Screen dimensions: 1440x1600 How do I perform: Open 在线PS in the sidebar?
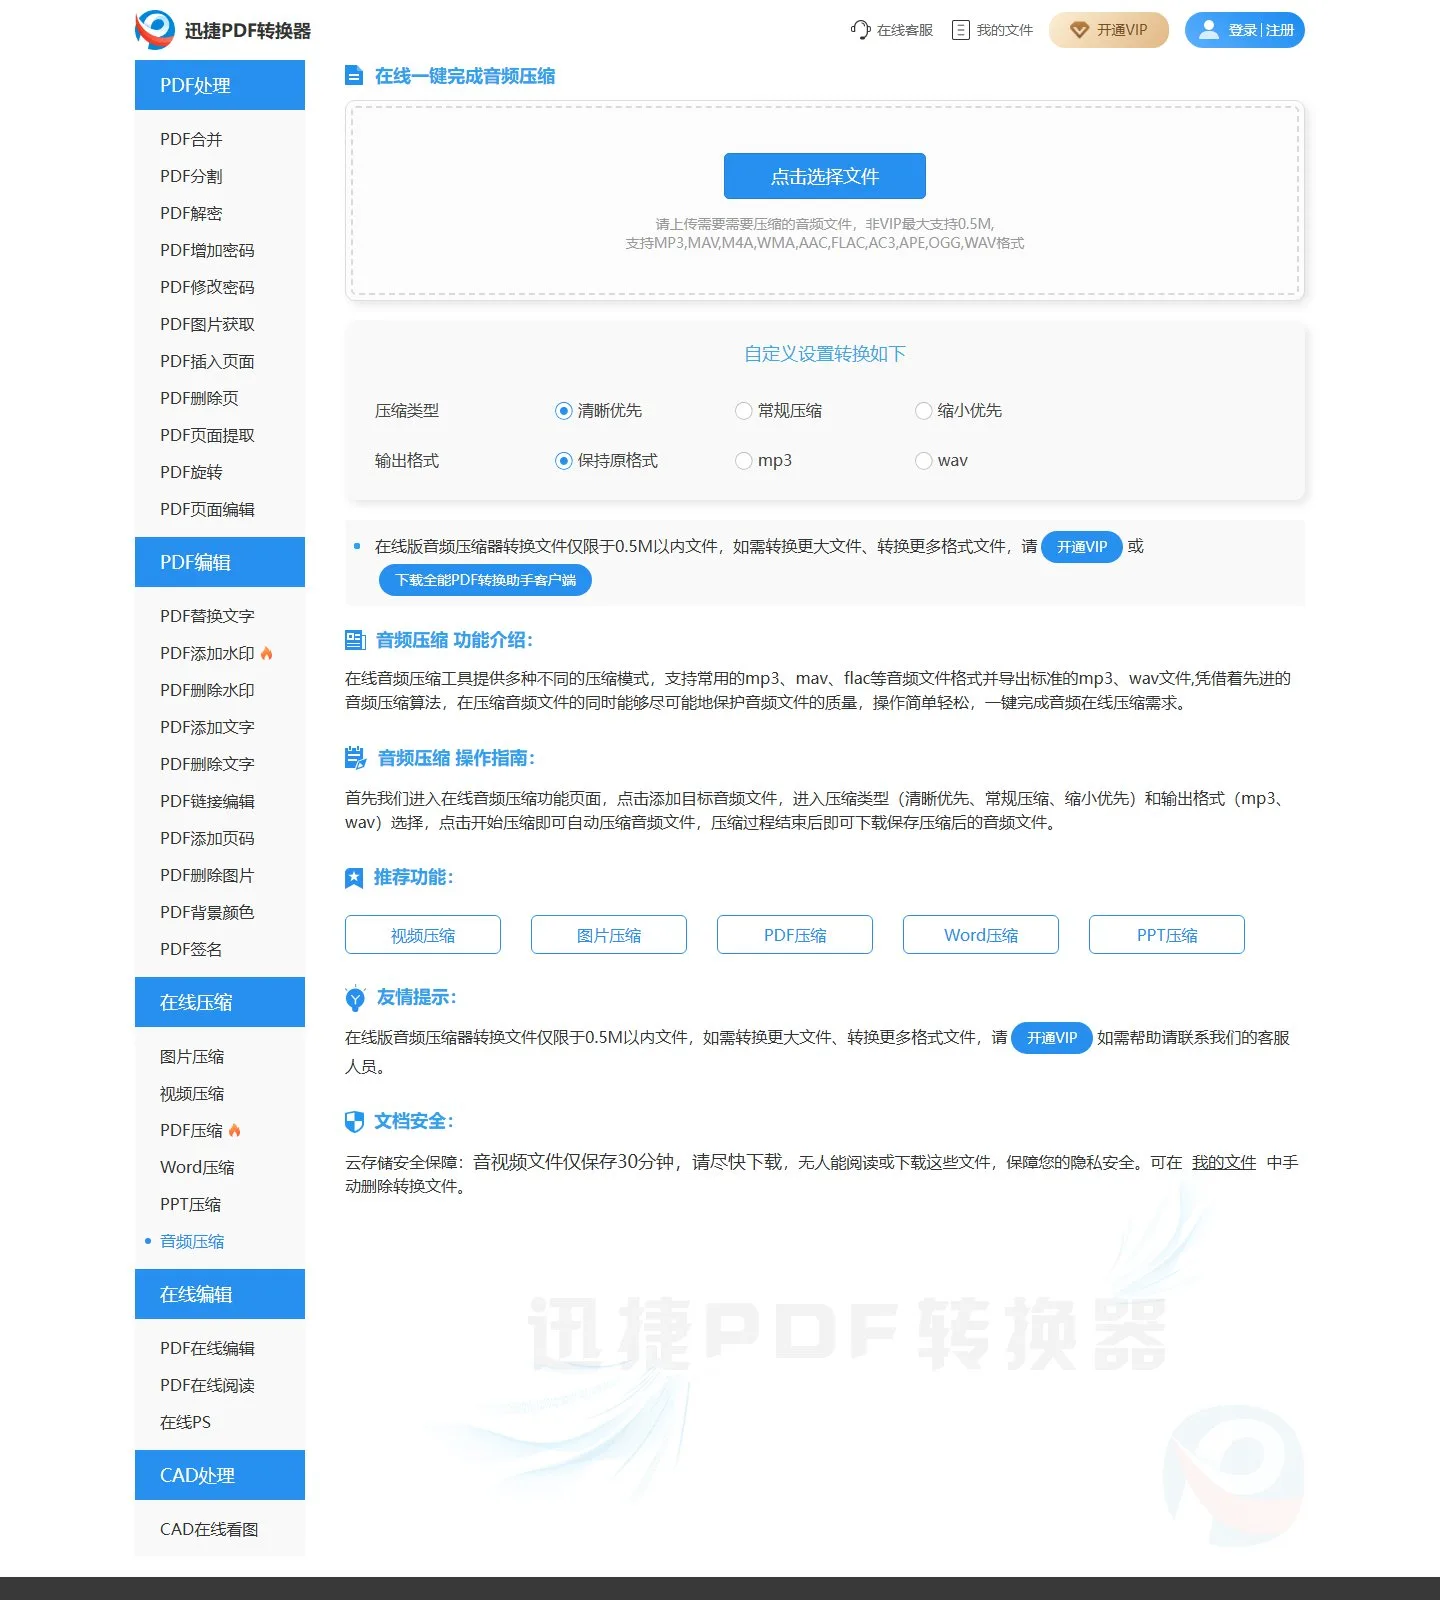coord(185,1422)
